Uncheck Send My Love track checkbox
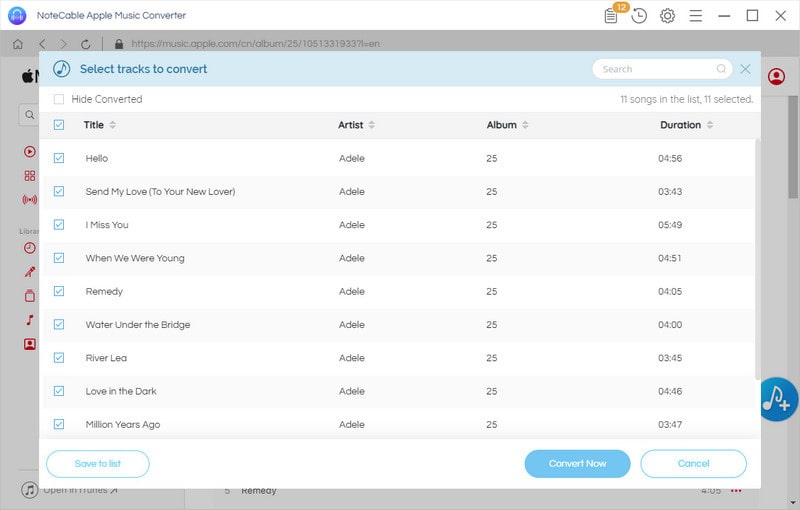 (59, 191)
